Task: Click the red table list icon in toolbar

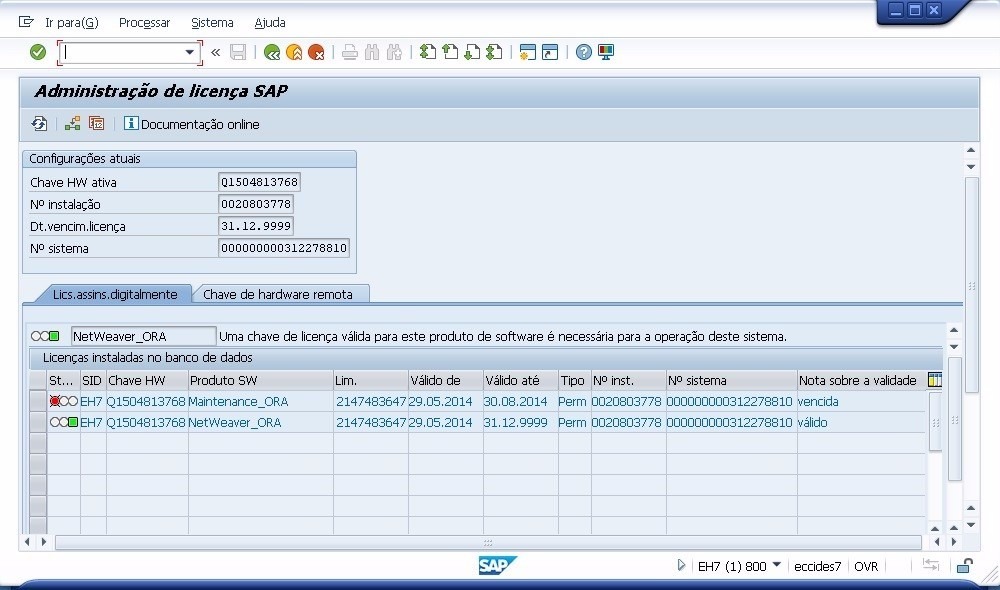Action: [96, 124]
